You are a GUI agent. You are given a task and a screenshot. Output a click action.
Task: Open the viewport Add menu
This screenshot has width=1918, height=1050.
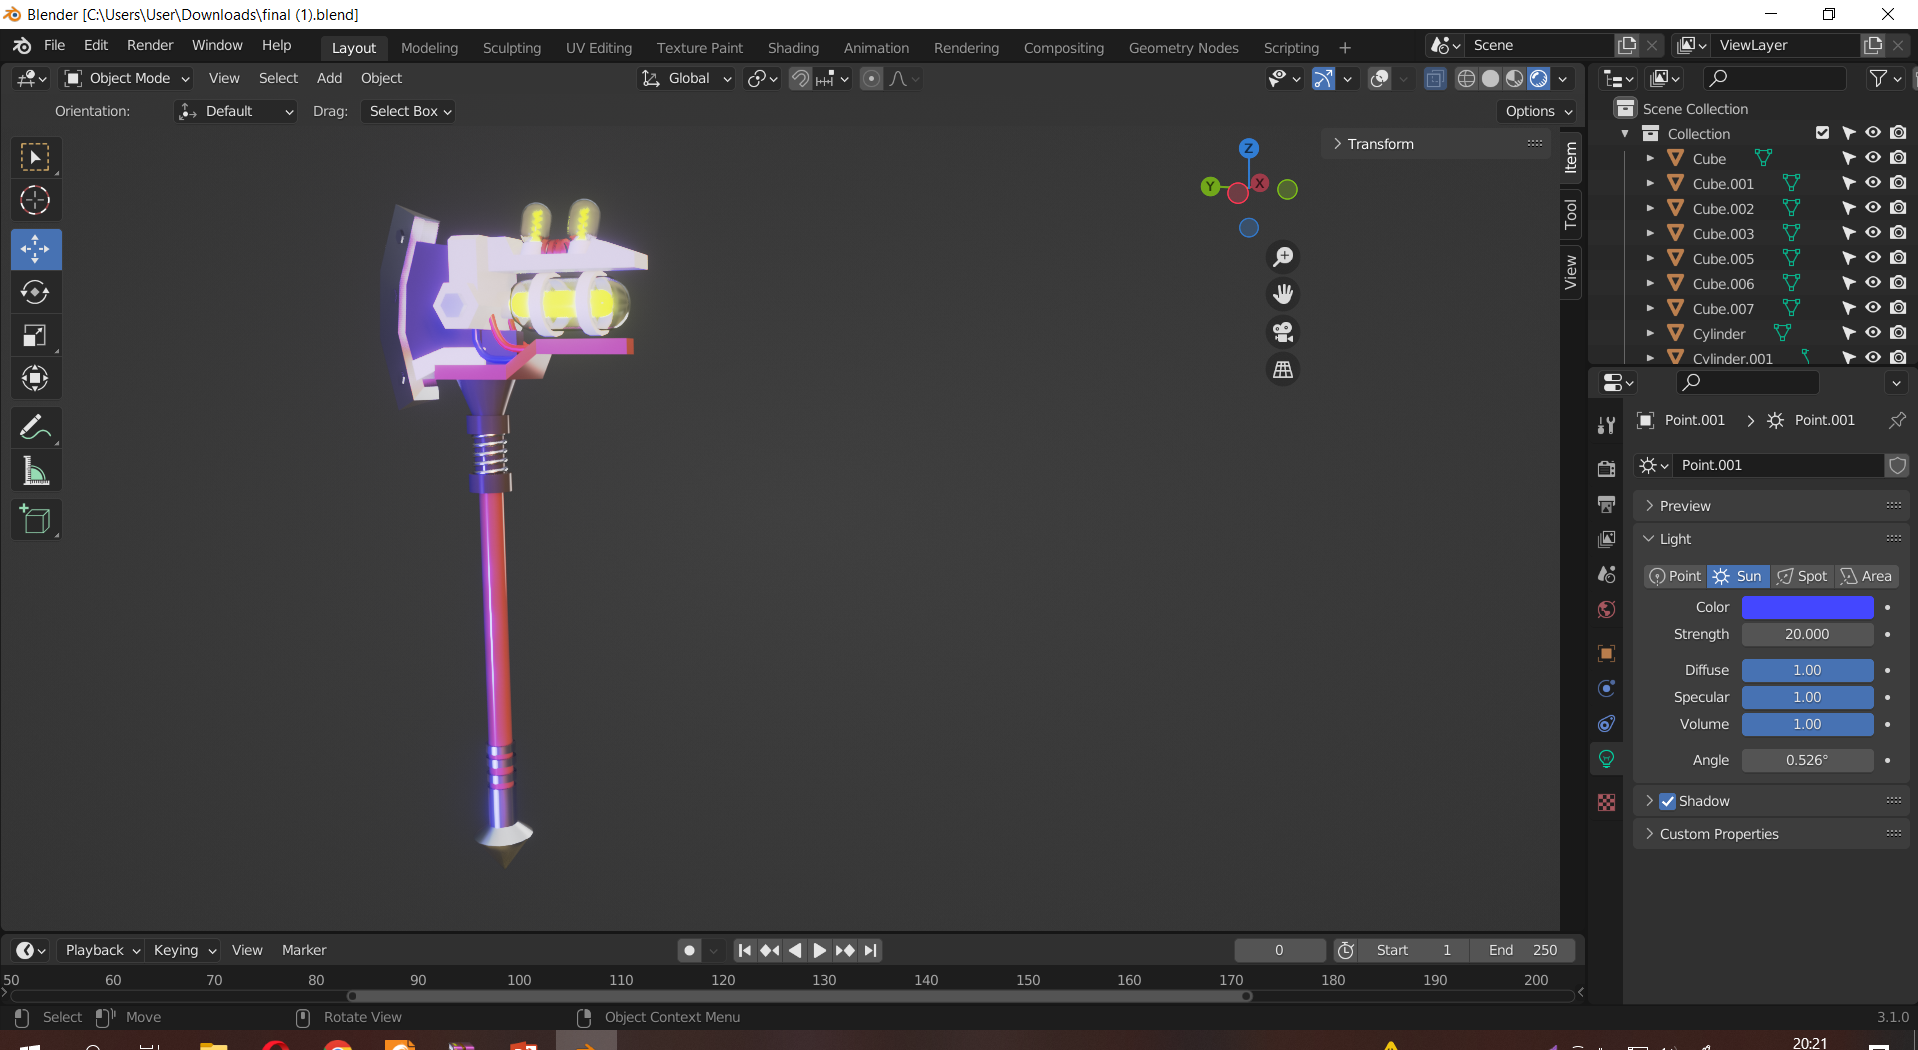[329, 78]
